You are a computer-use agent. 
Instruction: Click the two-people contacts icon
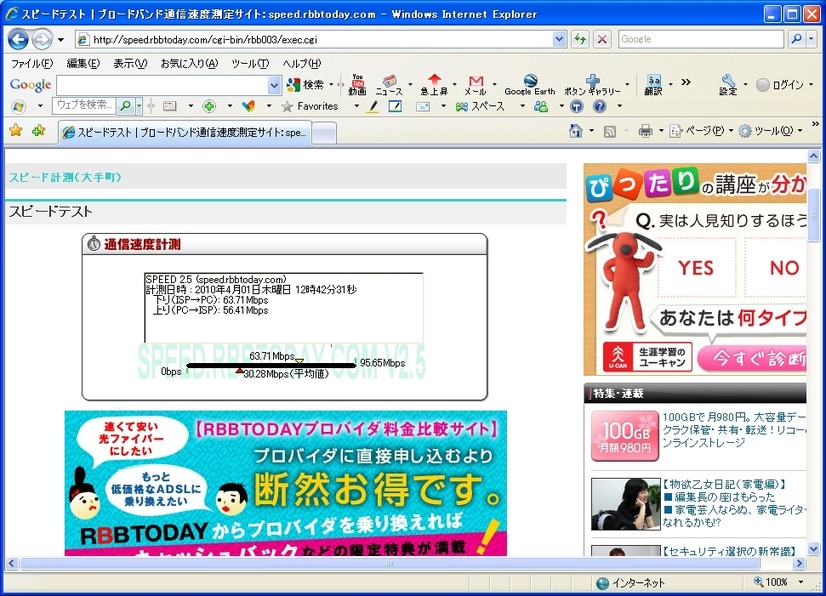(x=540, y=106)
